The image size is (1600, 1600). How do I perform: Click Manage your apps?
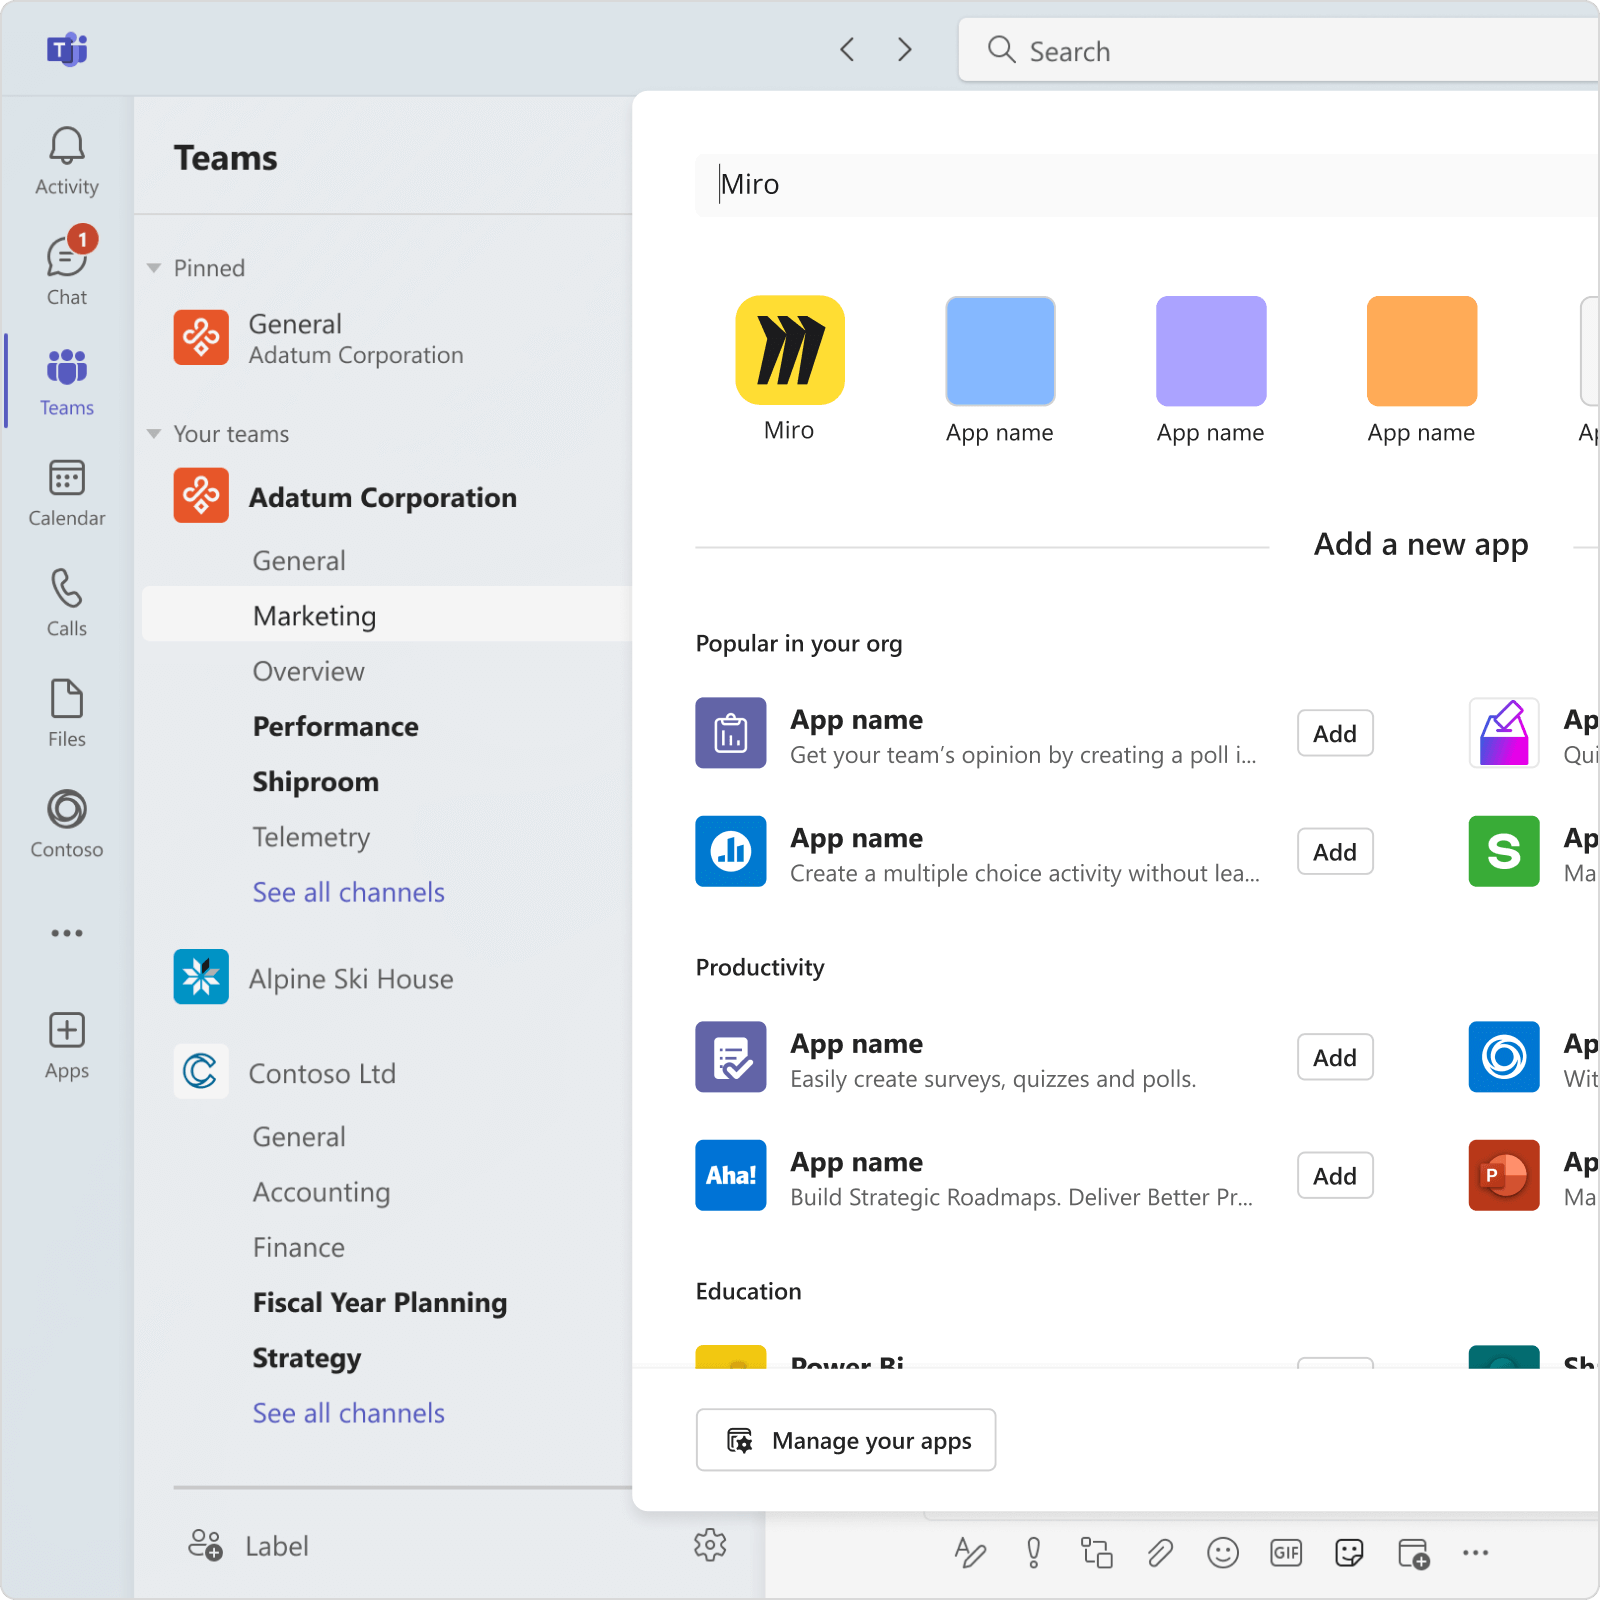845,1440
